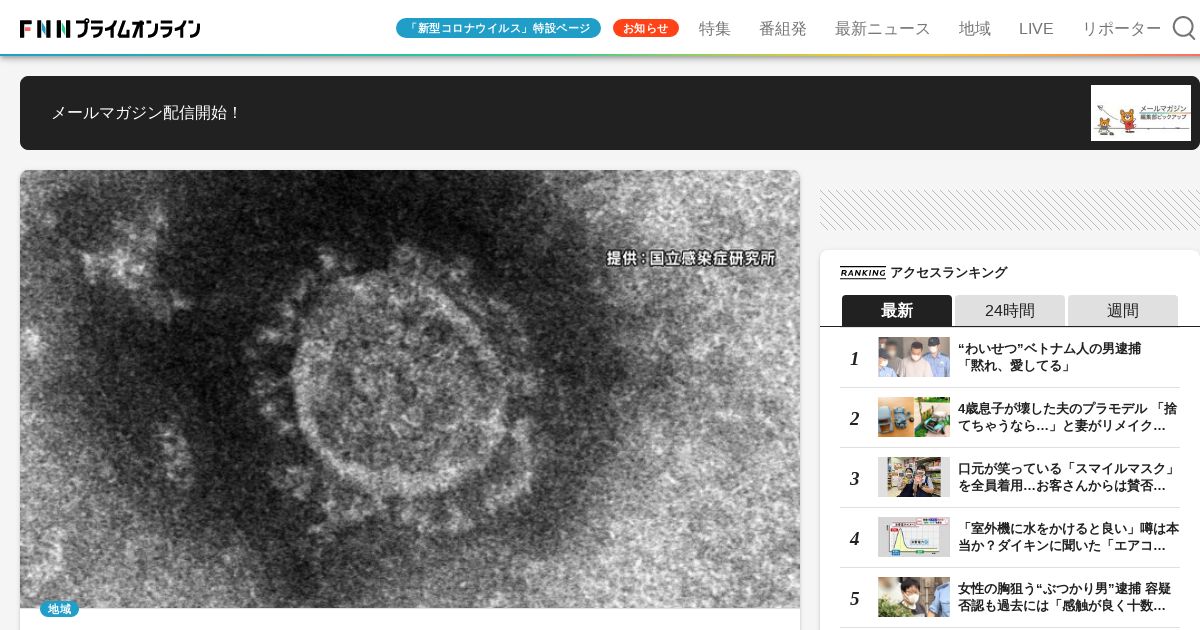The width and height of the screenshot is (1200, 630).
Task: Open the mail magazine mascot banner image
Action: coord(1140,113)
